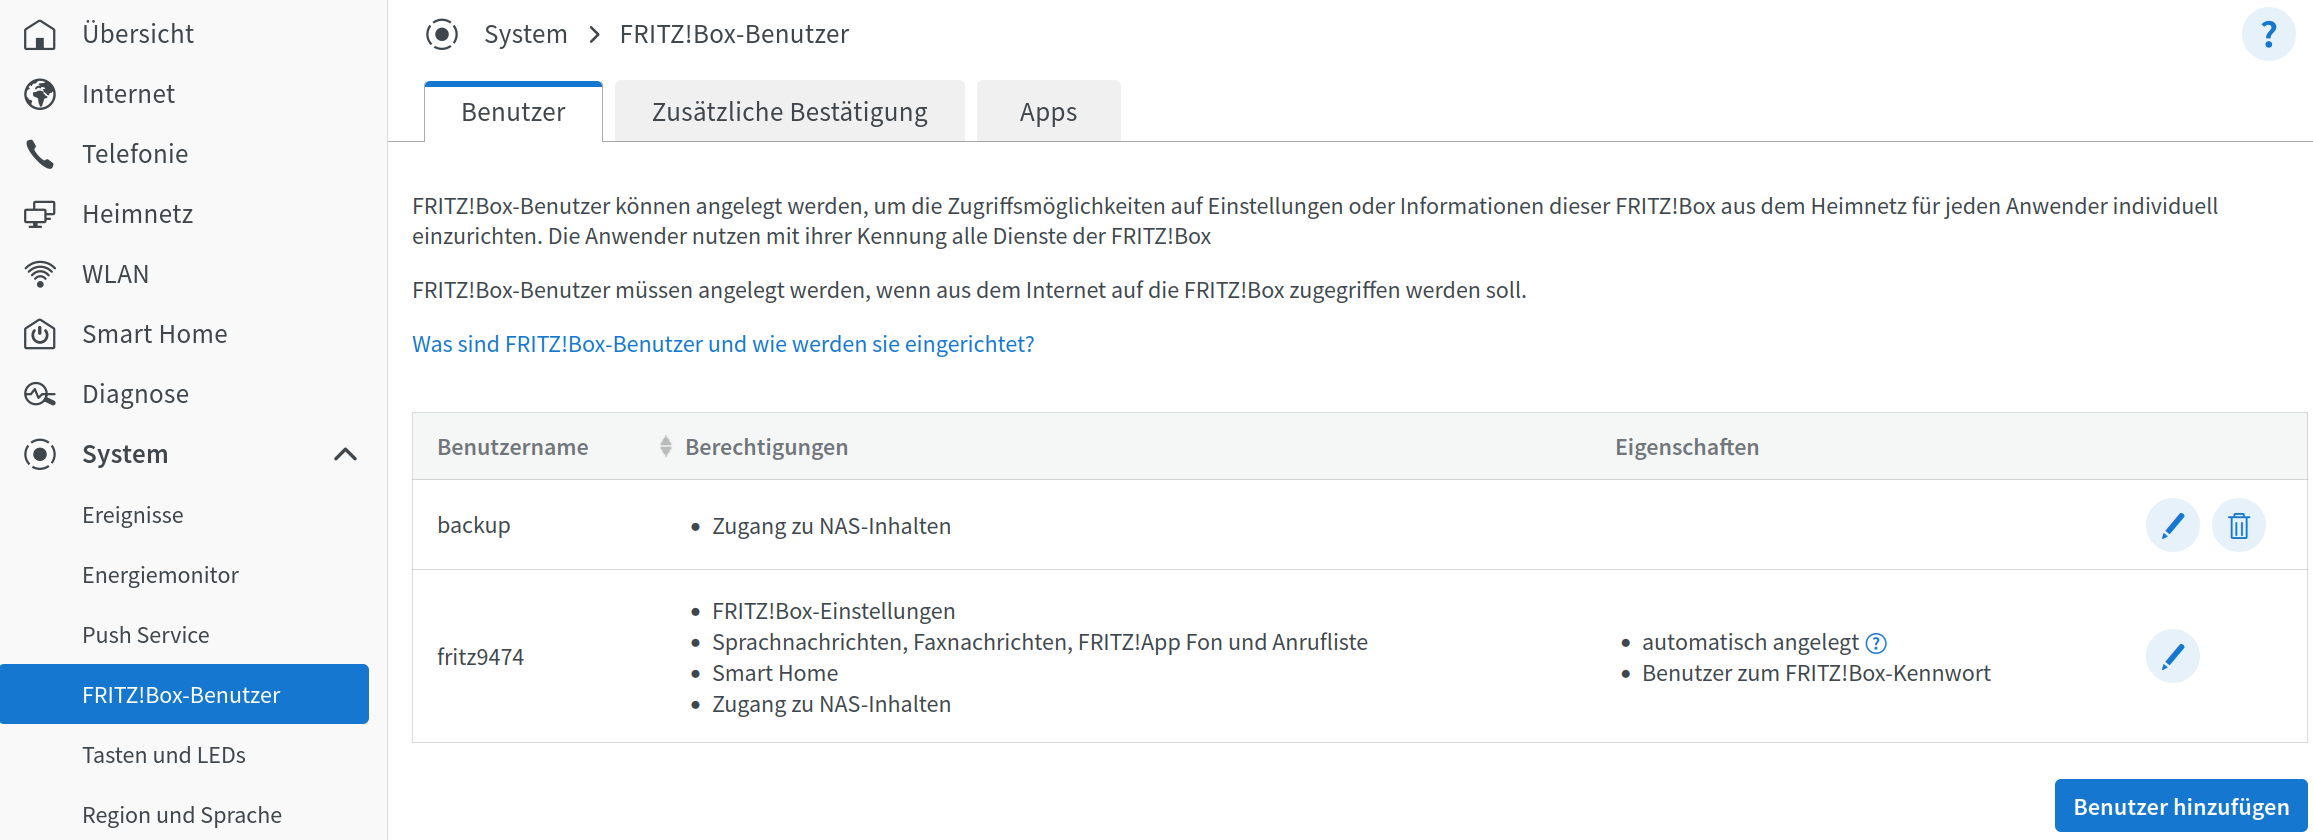The width and height of the screenshot is (2313, 840).
Task: Go to Ereignisse submenu
Action: (132, 515)
